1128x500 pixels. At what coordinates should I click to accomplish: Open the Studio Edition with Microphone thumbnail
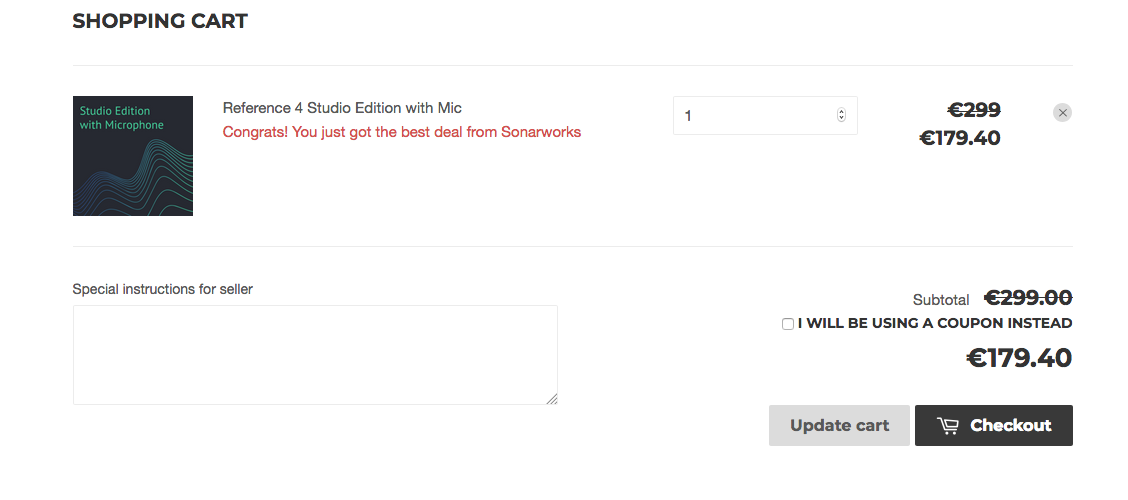tap(132, 155)
